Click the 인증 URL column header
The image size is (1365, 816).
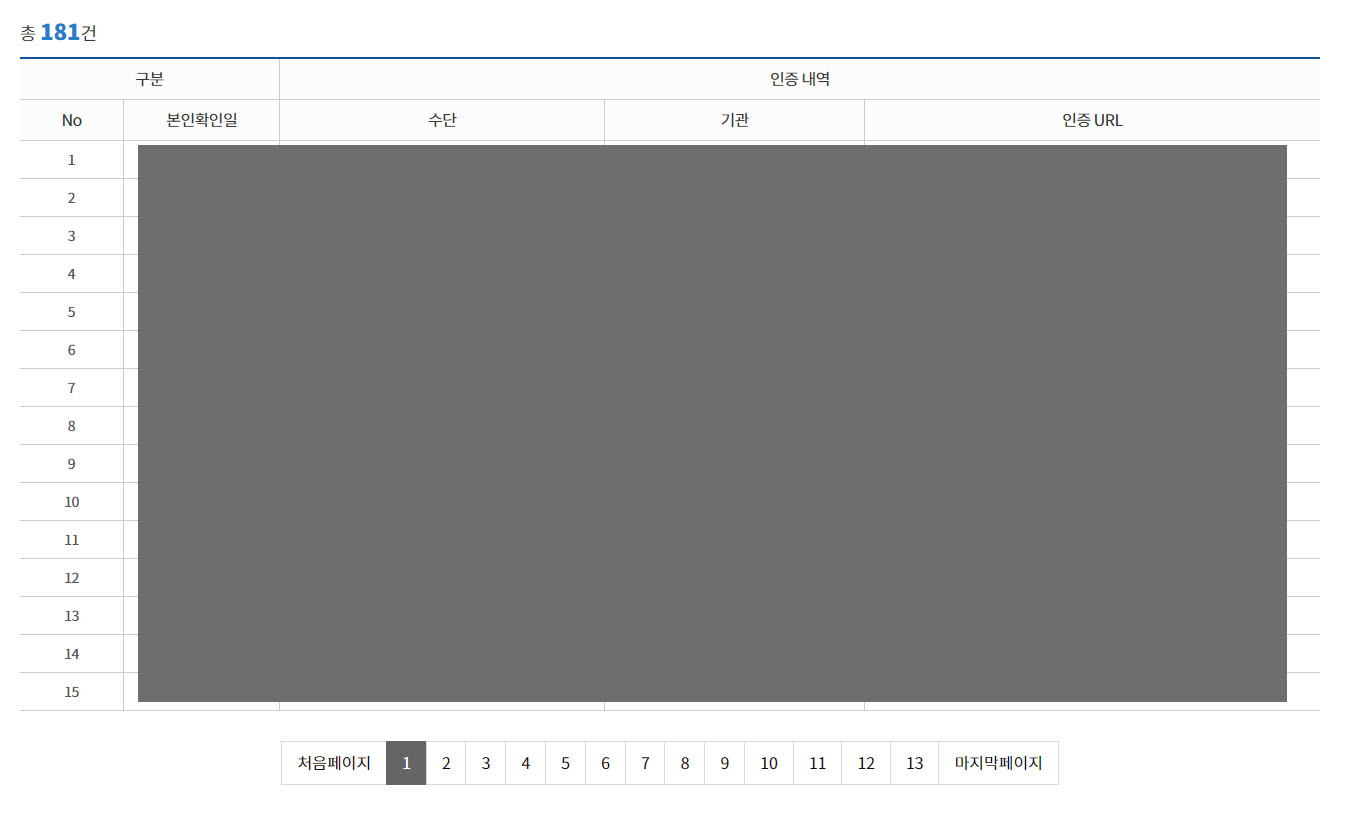tap(1092, 120)
